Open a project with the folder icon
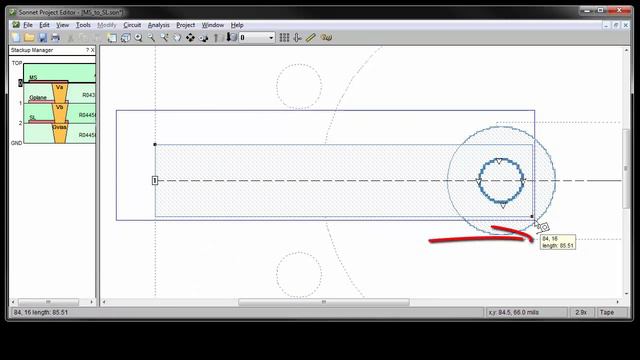The image size is (640, 360). click(29, 38)
